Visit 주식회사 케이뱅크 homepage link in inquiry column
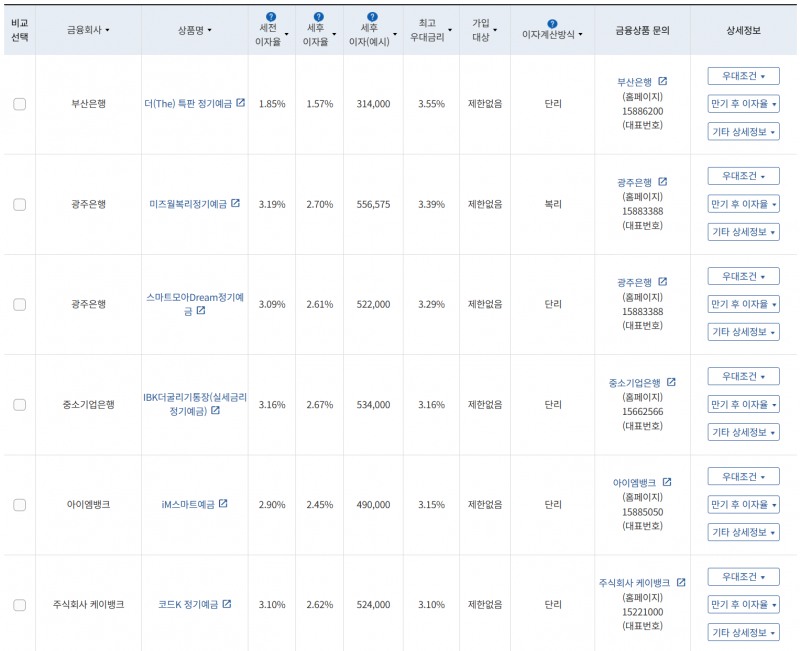This screenshot has height=651, width=800. [634, 583]
